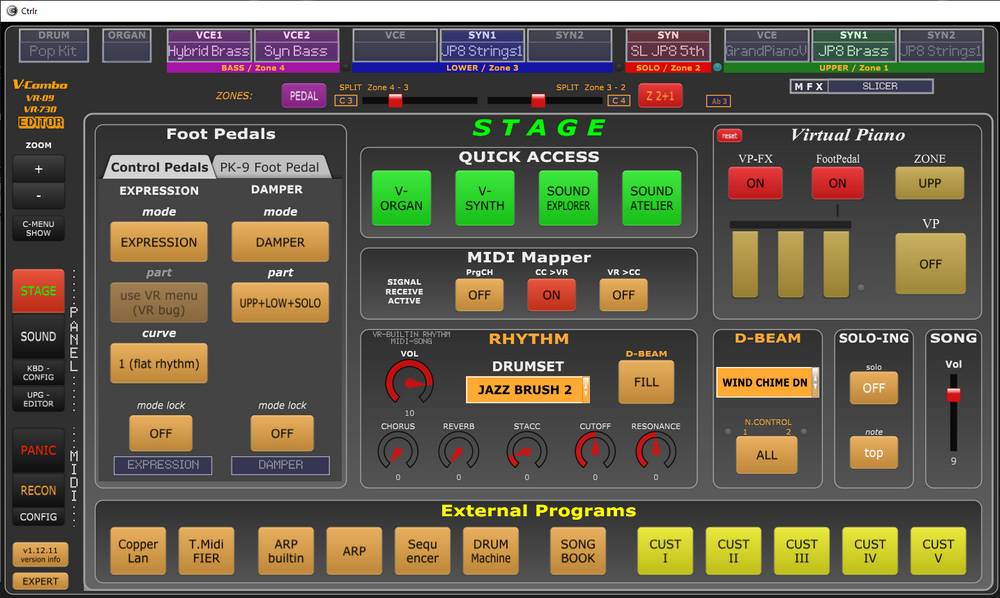Toggle the VP OFF button

click(x=930, y=264)
